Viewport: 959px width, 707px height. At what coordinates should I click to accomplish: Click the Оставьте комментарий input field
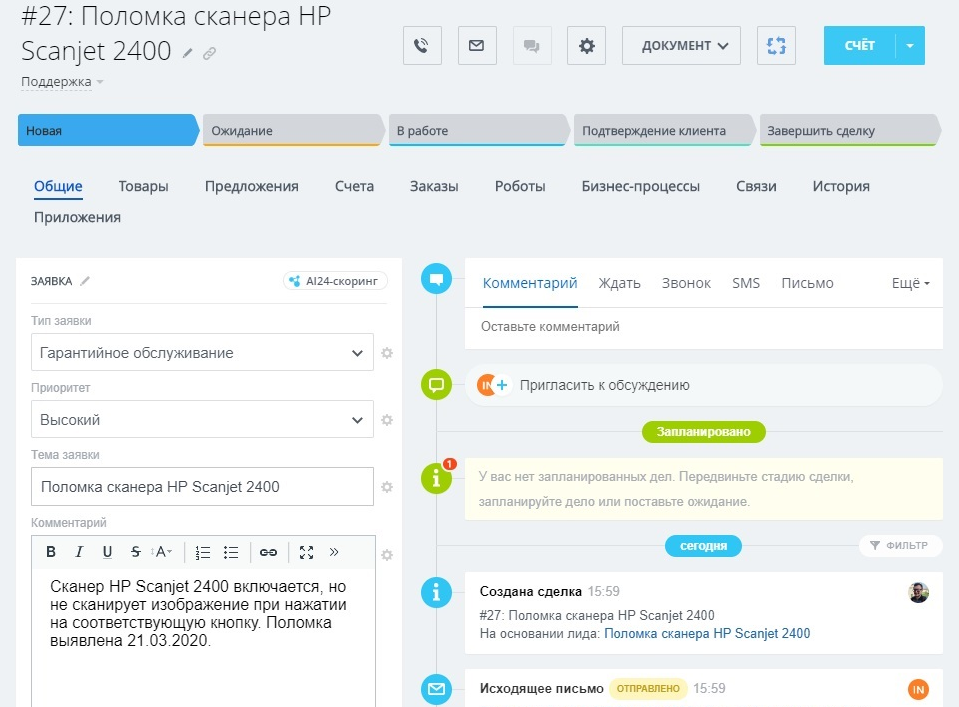[x=703, y=327]
